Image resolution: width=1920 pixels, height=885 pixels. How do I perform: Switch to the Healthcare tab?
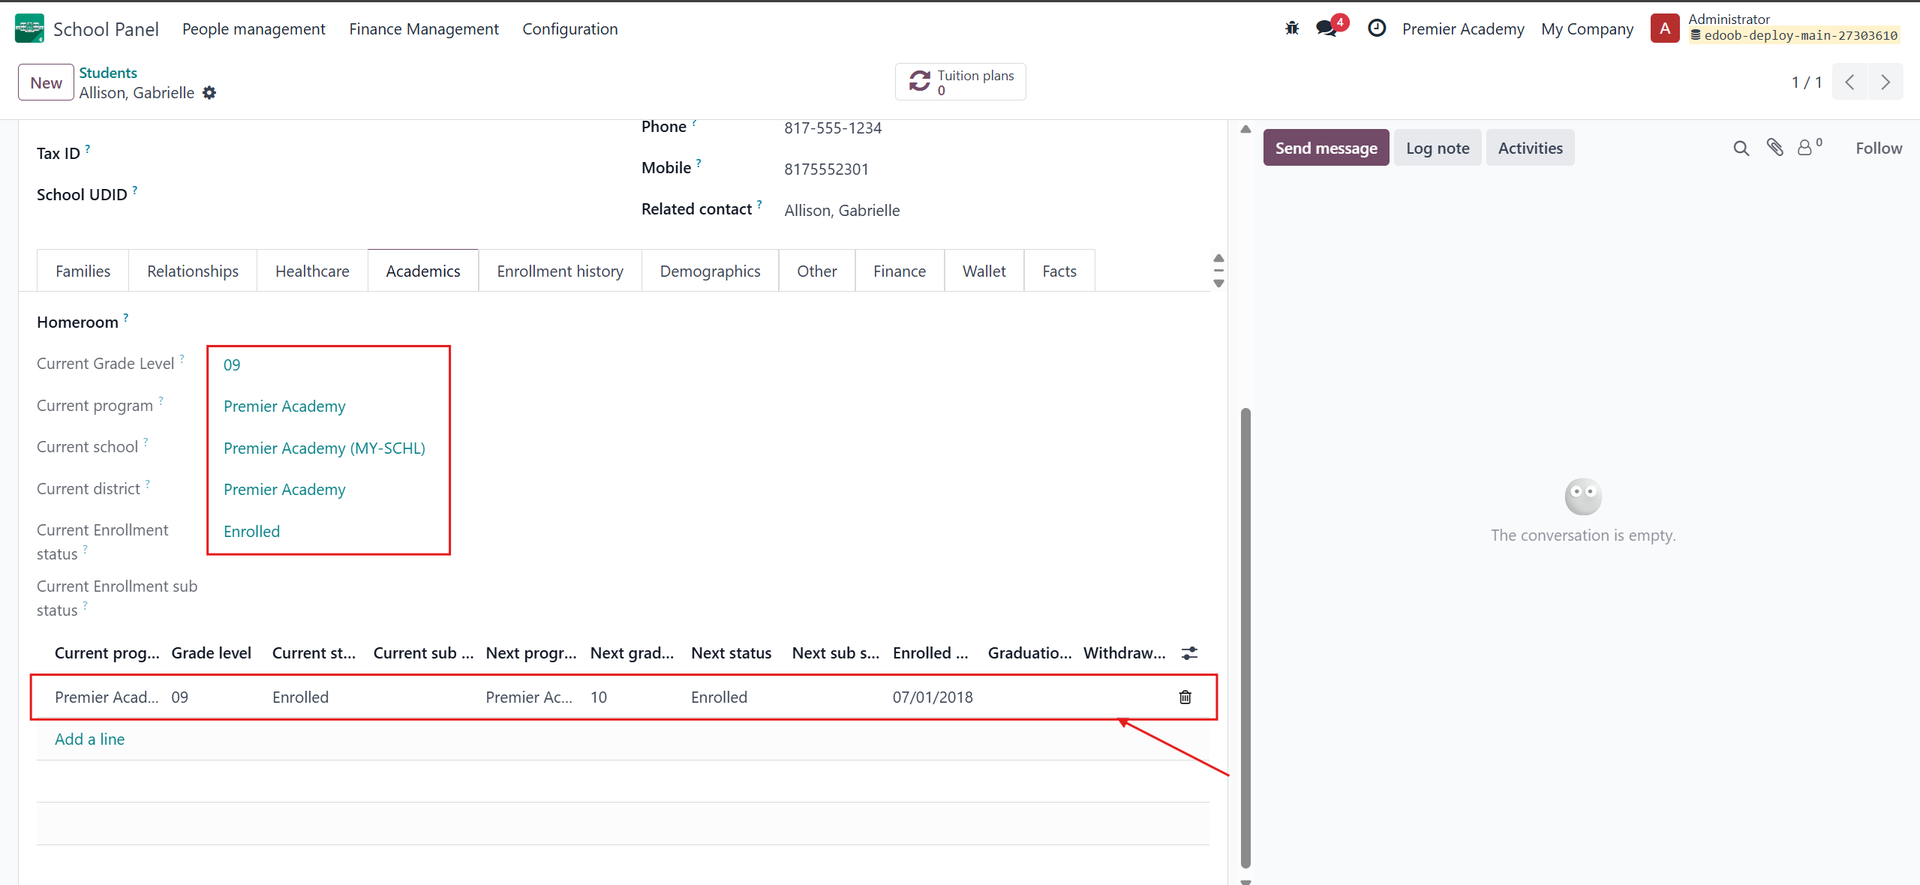(312, 271)
